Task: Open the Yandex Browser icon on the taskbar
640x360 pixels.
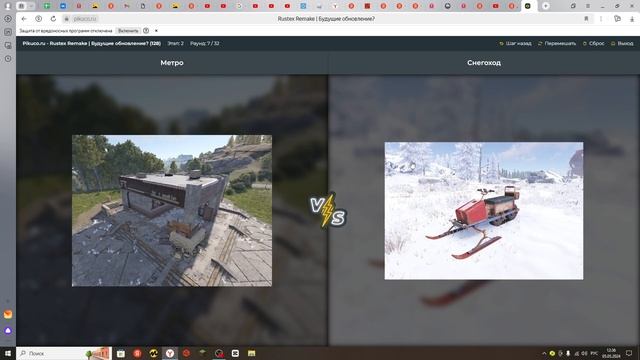Action: 170,353
